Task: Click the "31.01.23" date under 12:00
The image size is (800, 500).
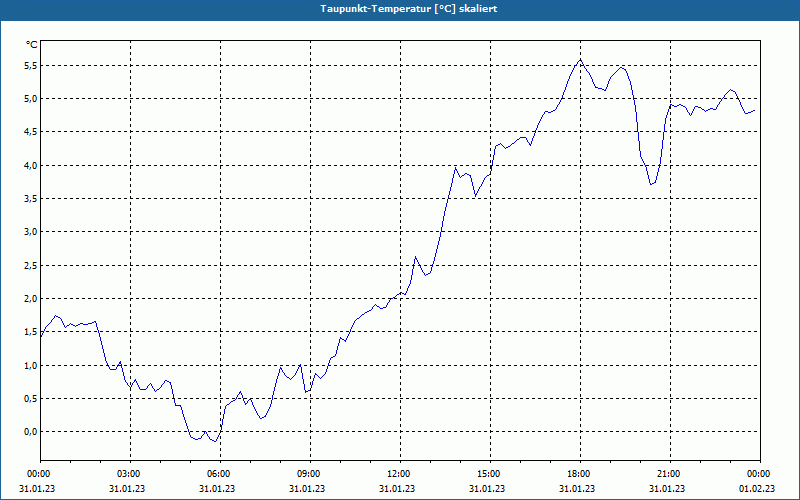Action: tap(397, 489)
